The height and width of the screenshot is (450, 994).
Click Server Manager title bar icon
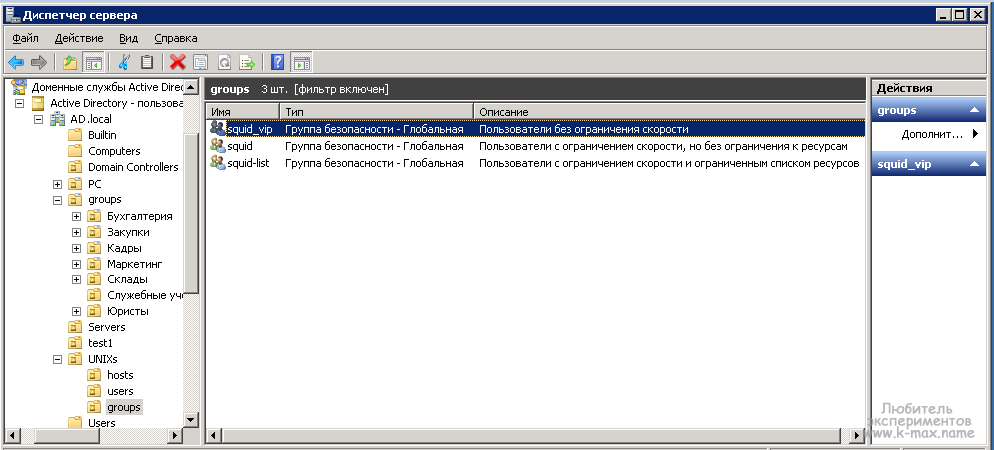[x=13, y=15]
